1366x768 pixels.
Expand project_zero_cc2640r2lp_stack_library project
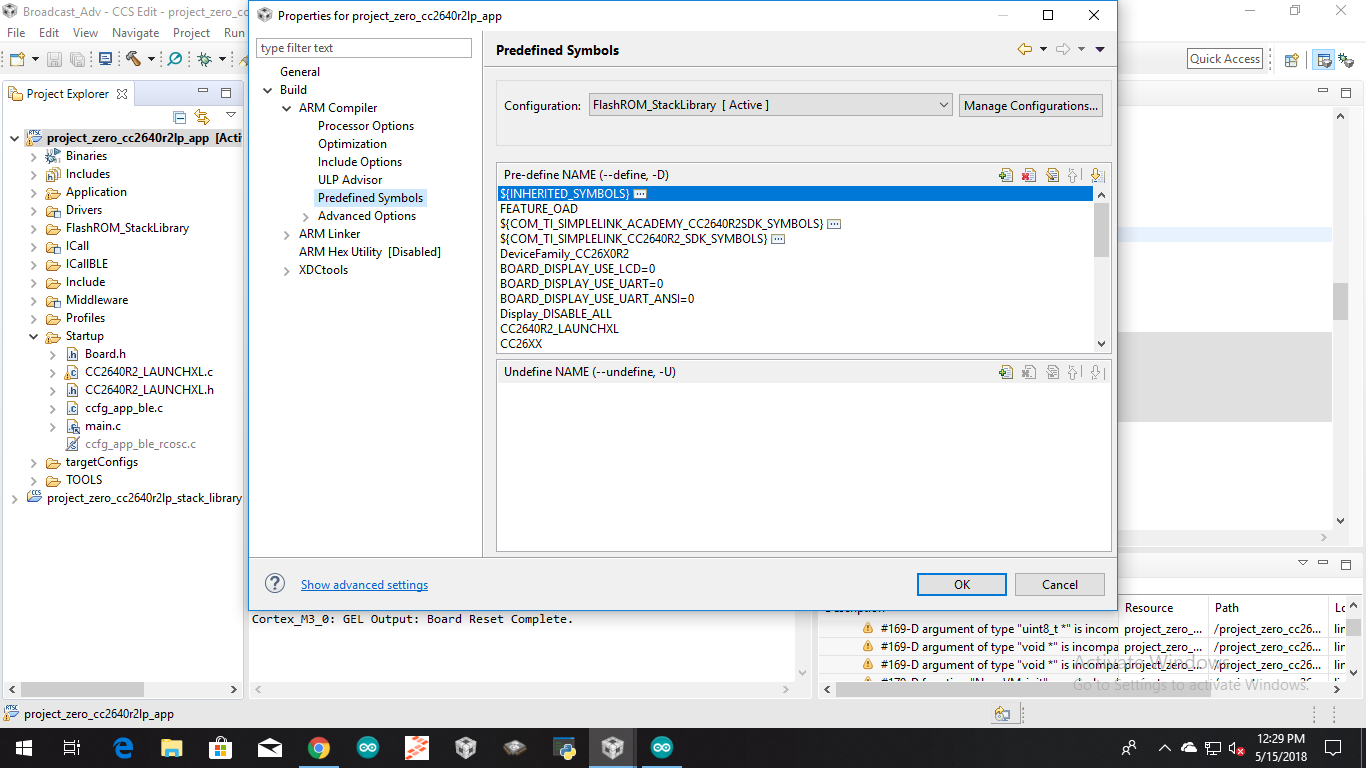(x=14, y=498)
